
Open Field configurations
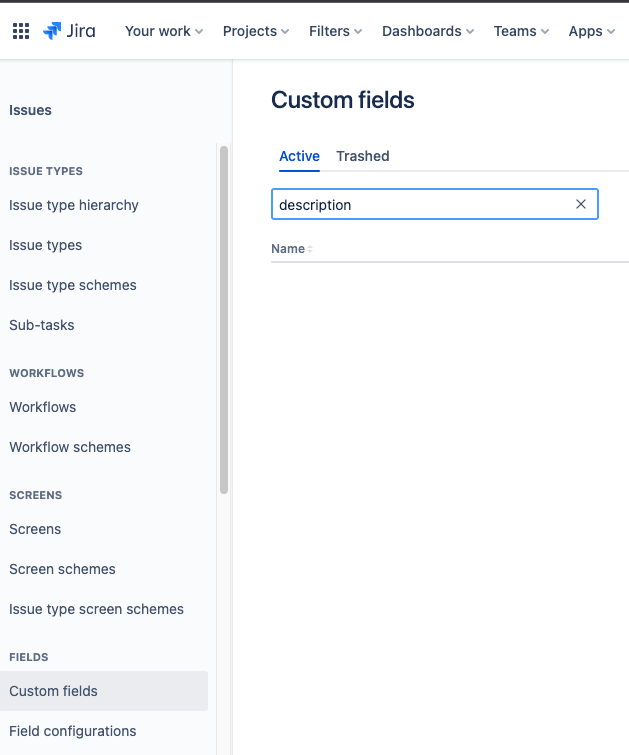pyautogui.click(x=73, y=731)
